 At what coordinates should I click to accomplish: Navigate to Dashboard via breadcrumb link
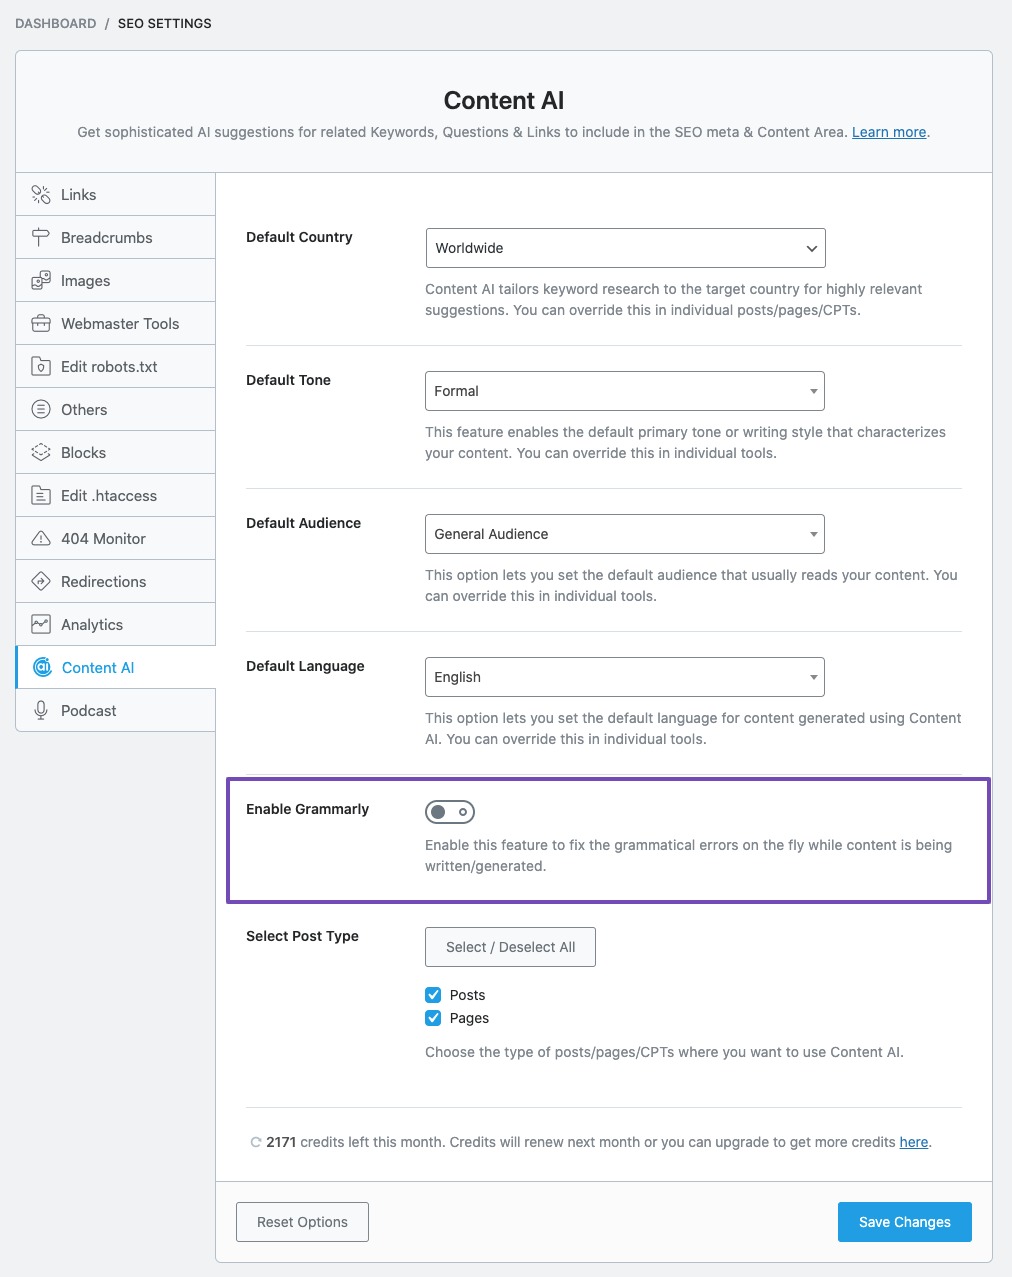tap(55, 23)
